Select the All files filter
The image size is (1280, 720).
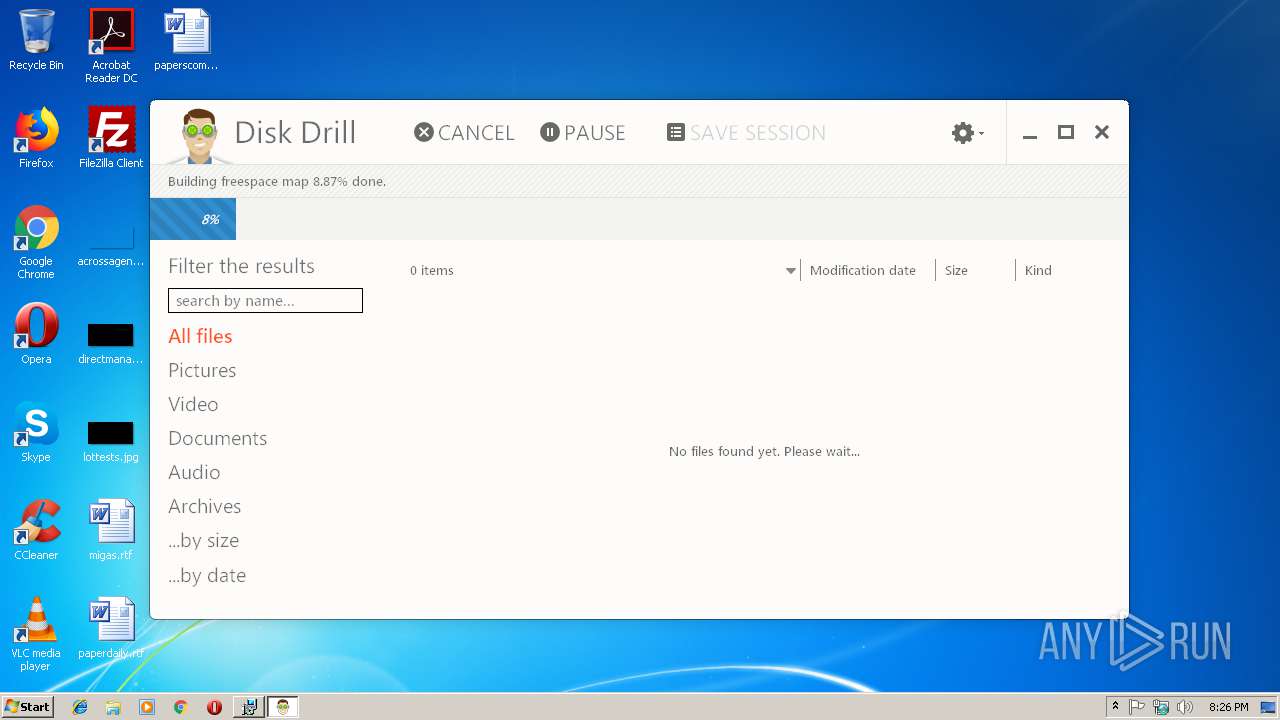click(x=200, y=336)
